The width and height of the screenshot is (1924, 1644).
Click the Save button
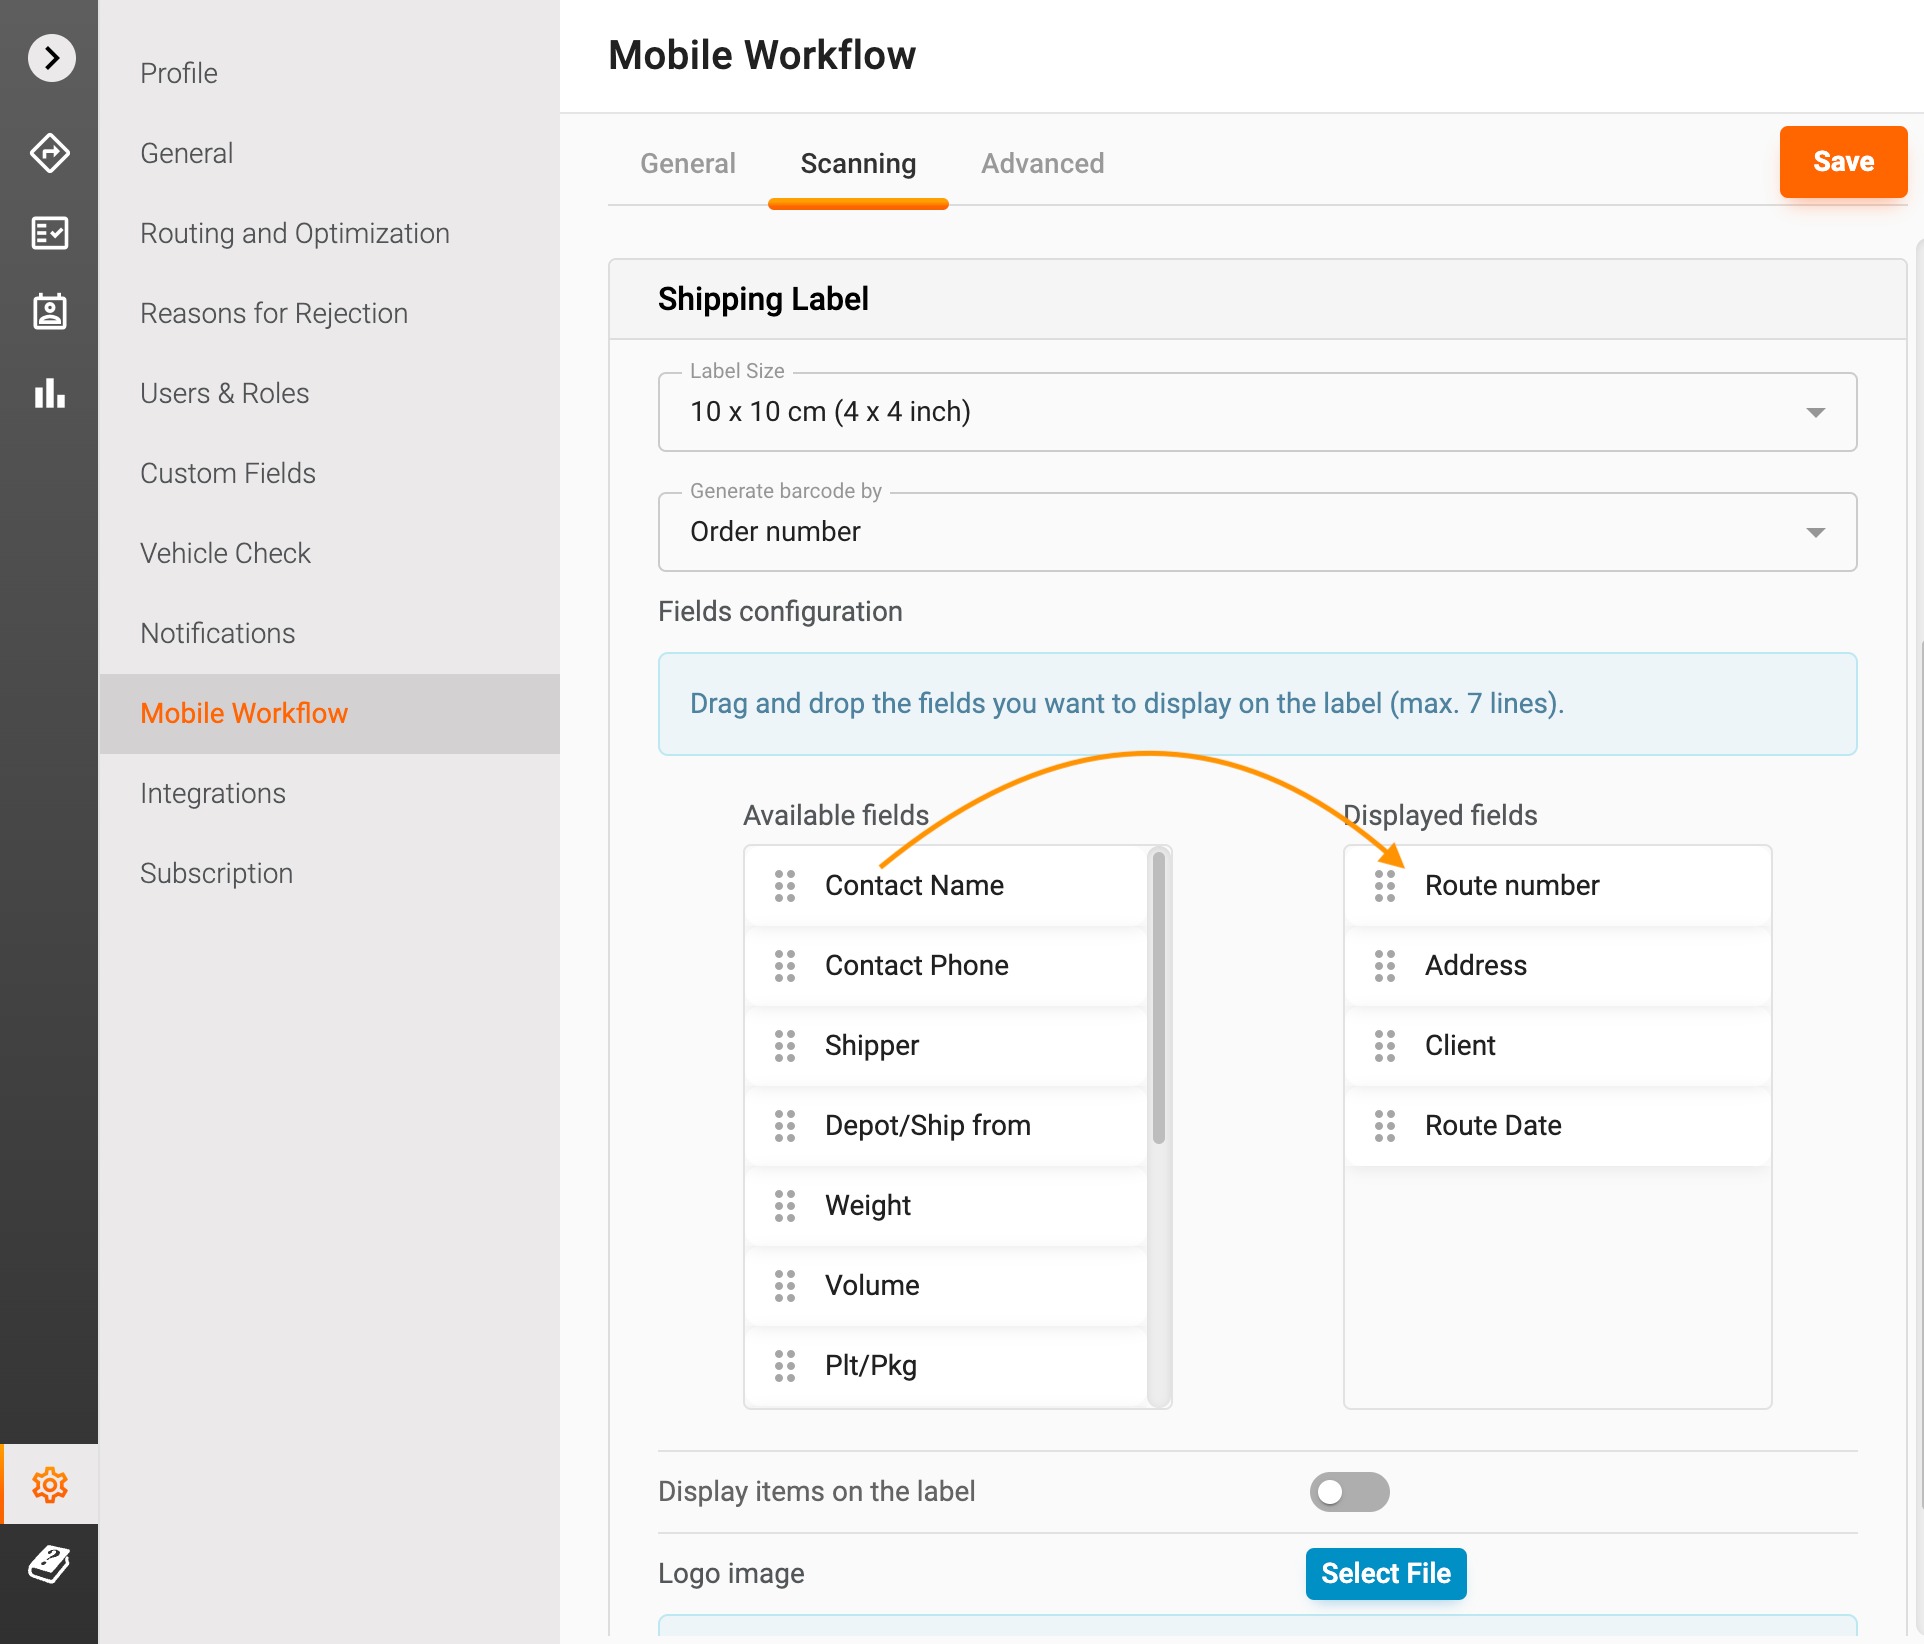click(1842, 162)
